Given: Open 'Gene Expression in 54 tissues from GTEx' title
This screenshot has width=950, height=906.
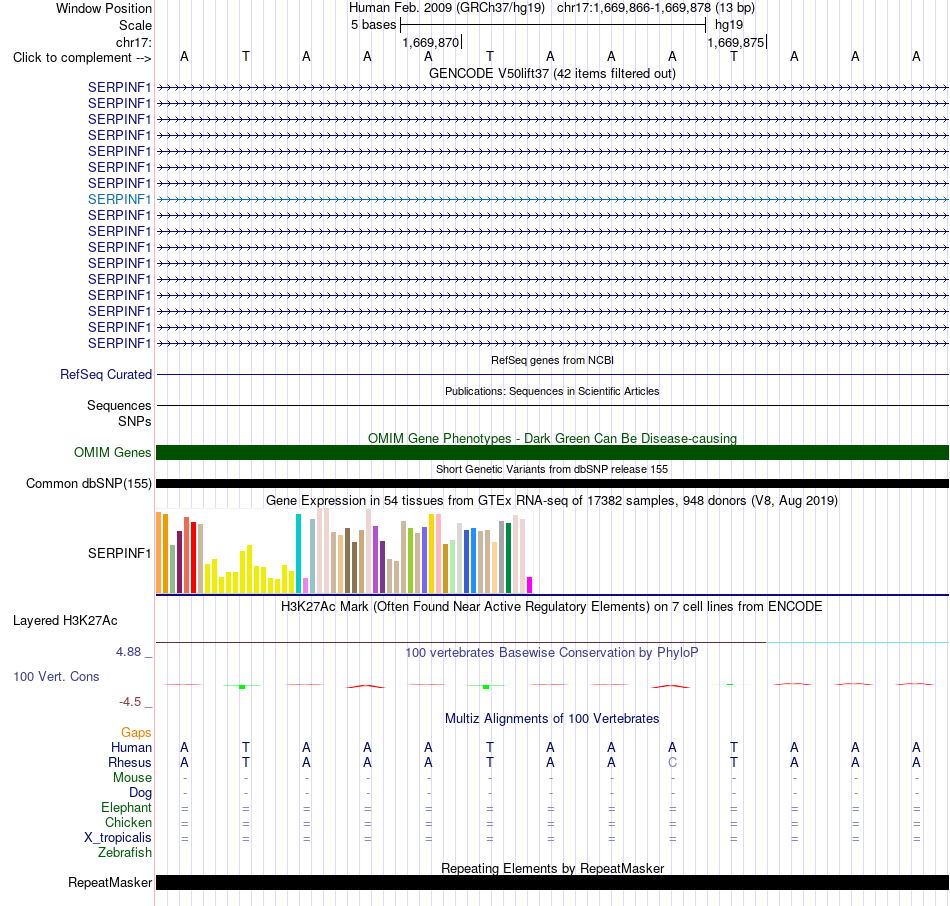Looking at the screenshot, I should pos(552,501).
